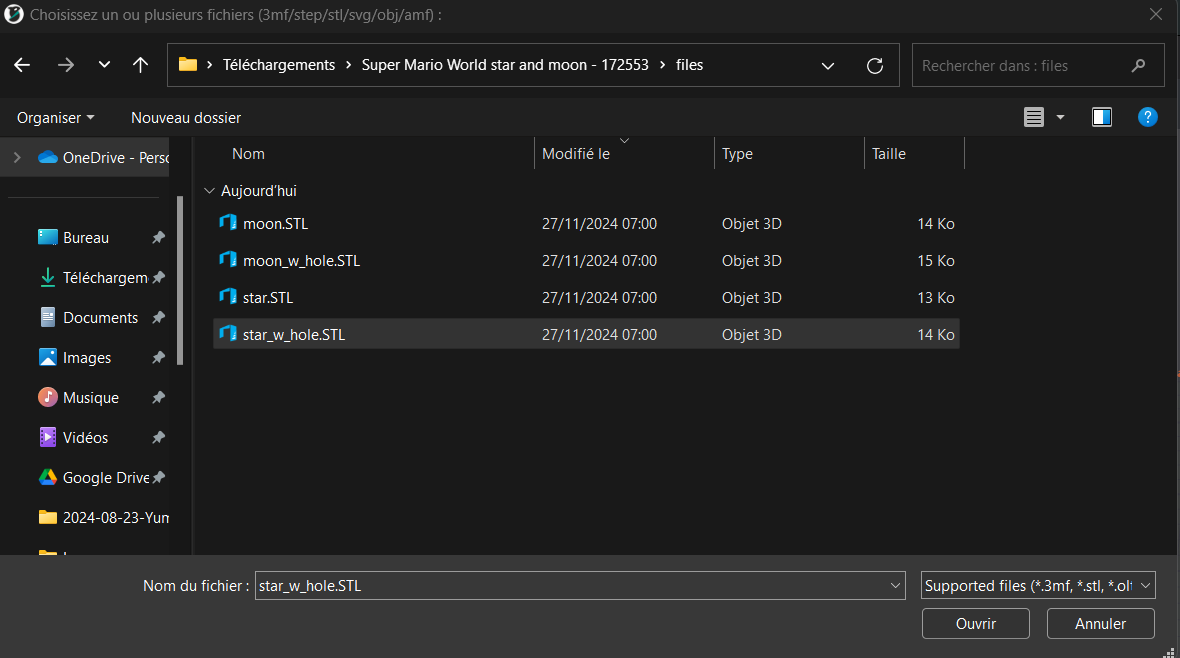Click the search magnifier icon
1180x658 pixels.
(1138, 65)
